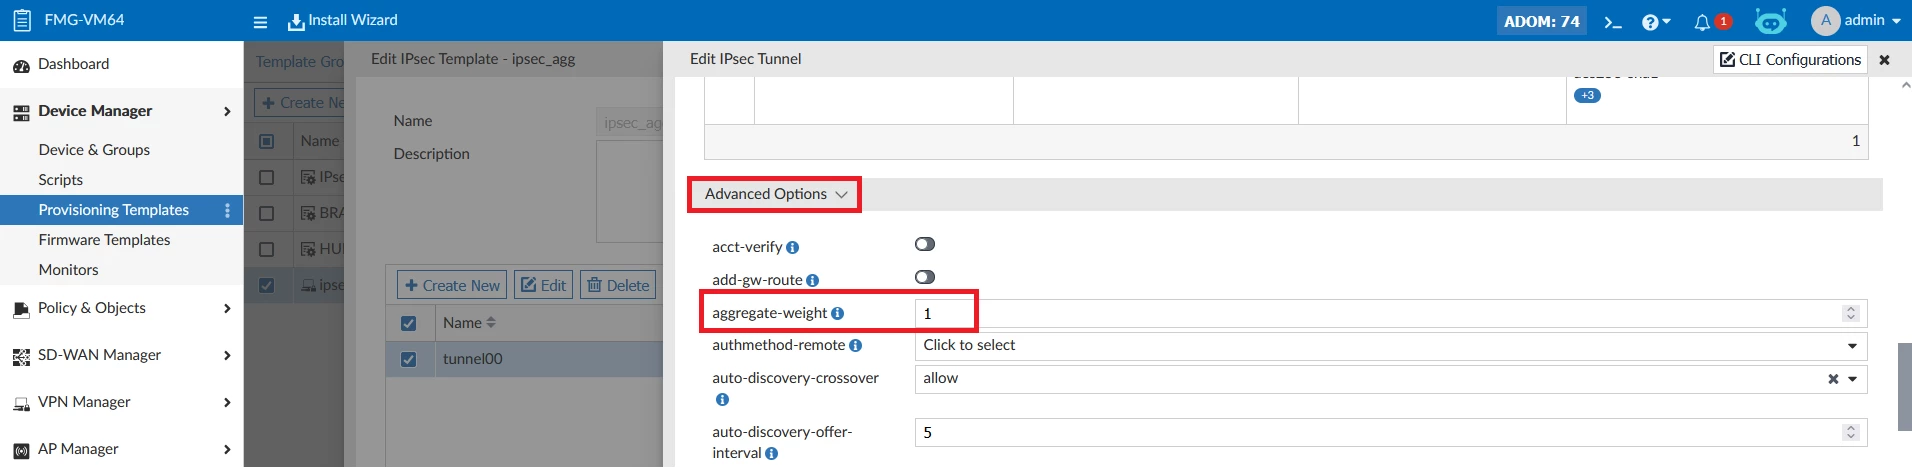
Task: Collapse the Advanced Options section
Action: [x=775, y=194]
